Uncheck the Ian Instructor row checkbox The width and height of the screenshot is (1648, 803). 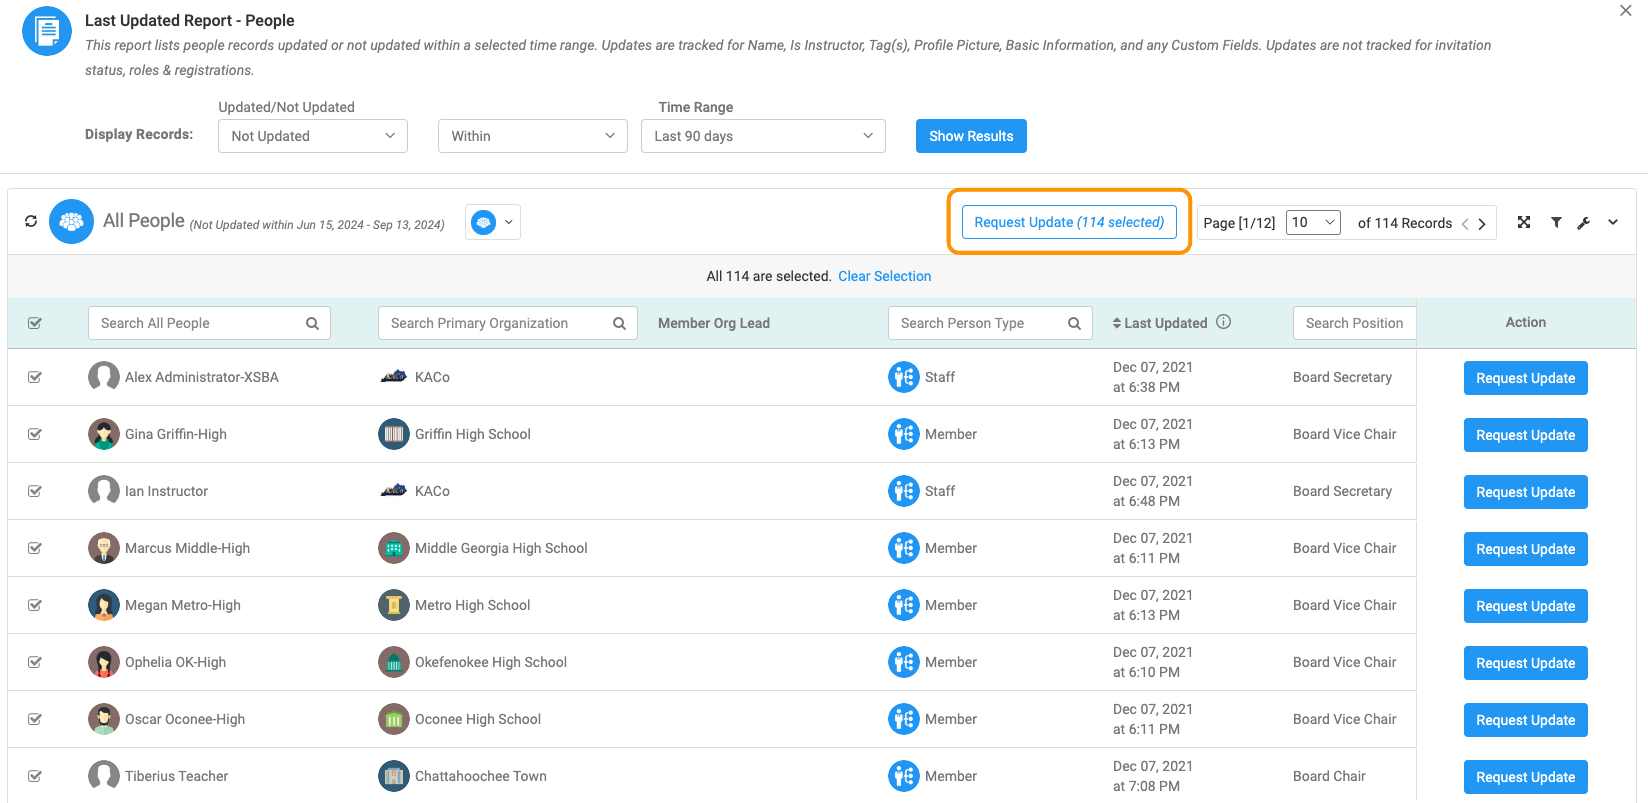[35, 491]
